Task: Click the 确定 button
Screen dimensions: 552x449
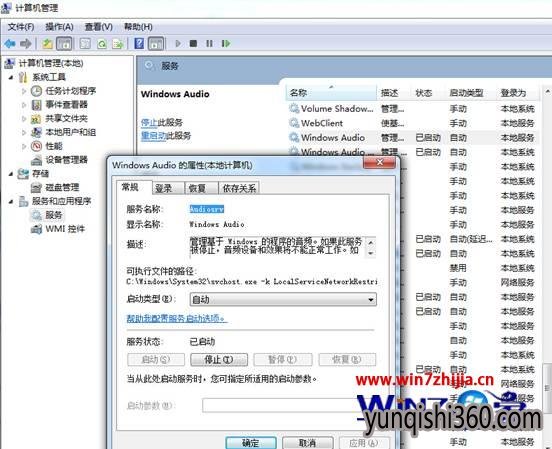Action: (251, 443)
